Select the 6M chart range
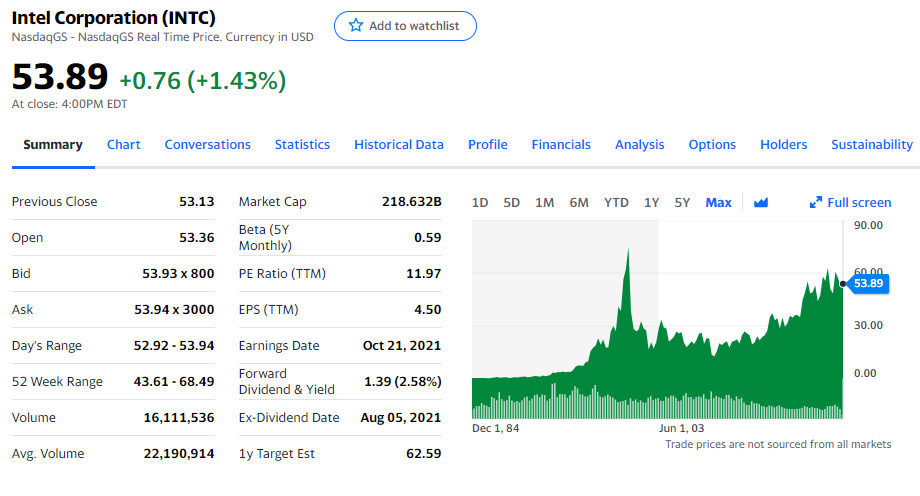The width and height of the screenshot is (920, 496). click(579, 203)
